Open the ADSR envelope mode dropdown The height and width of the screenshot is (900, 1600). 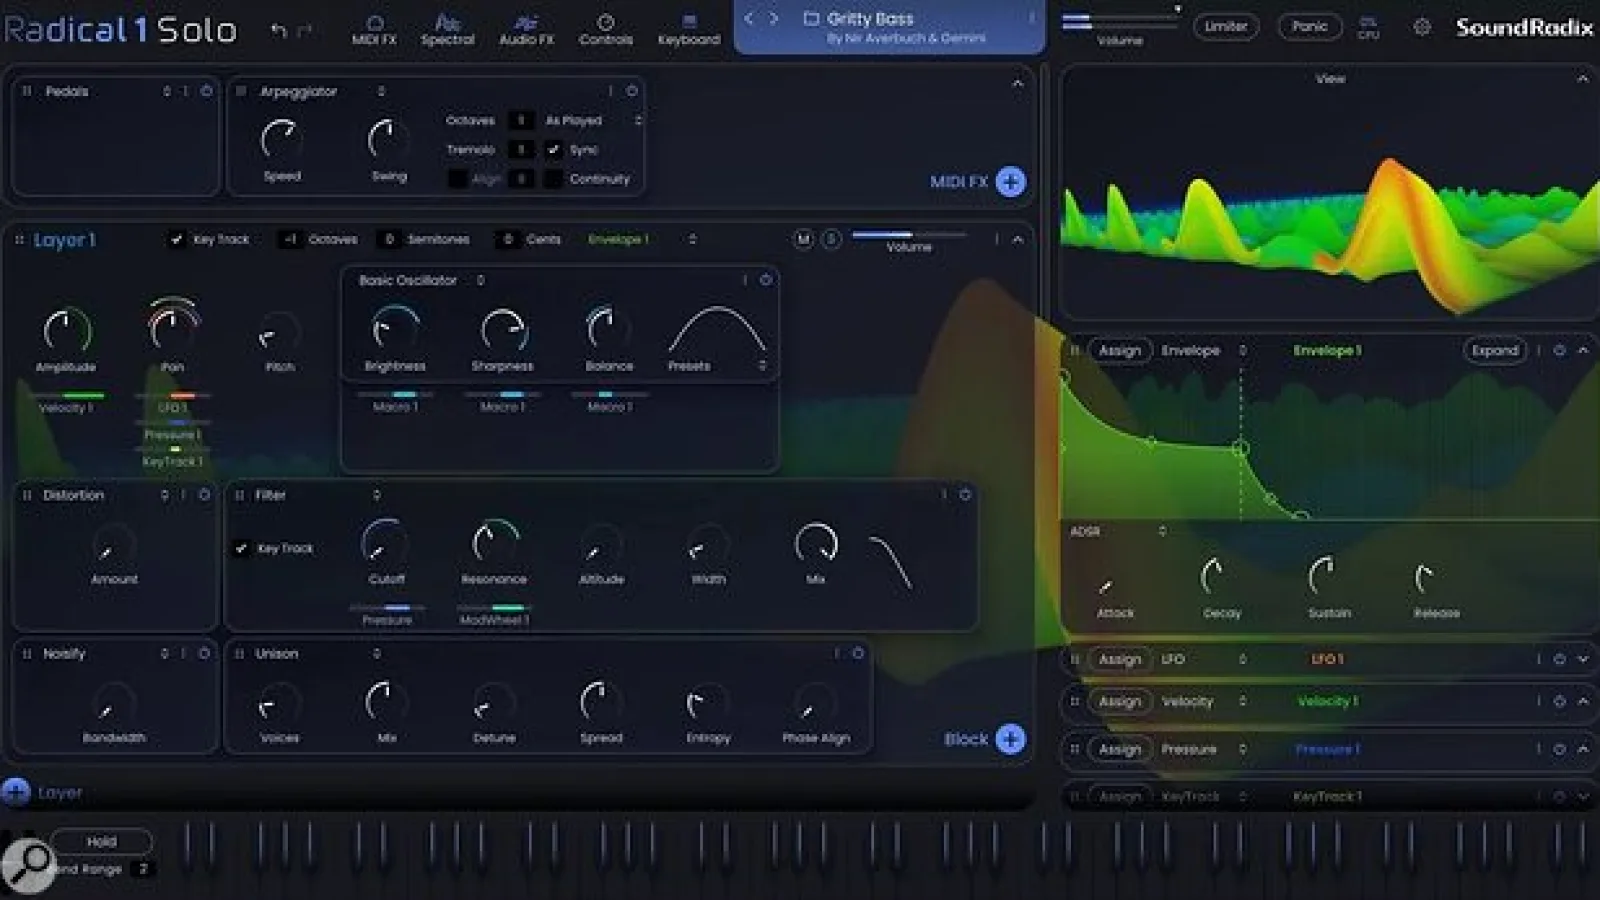pos(1162,531)
